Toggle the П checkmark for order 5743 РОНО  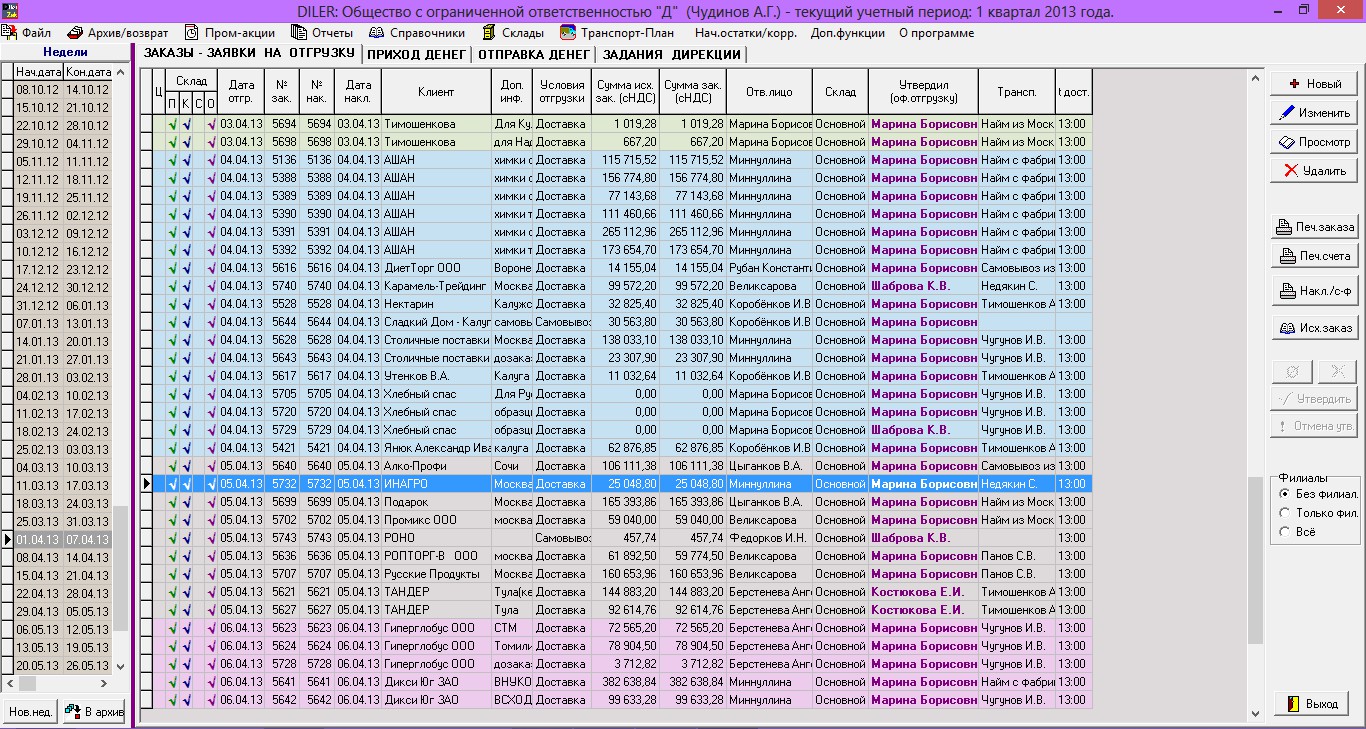pos(173,538)
